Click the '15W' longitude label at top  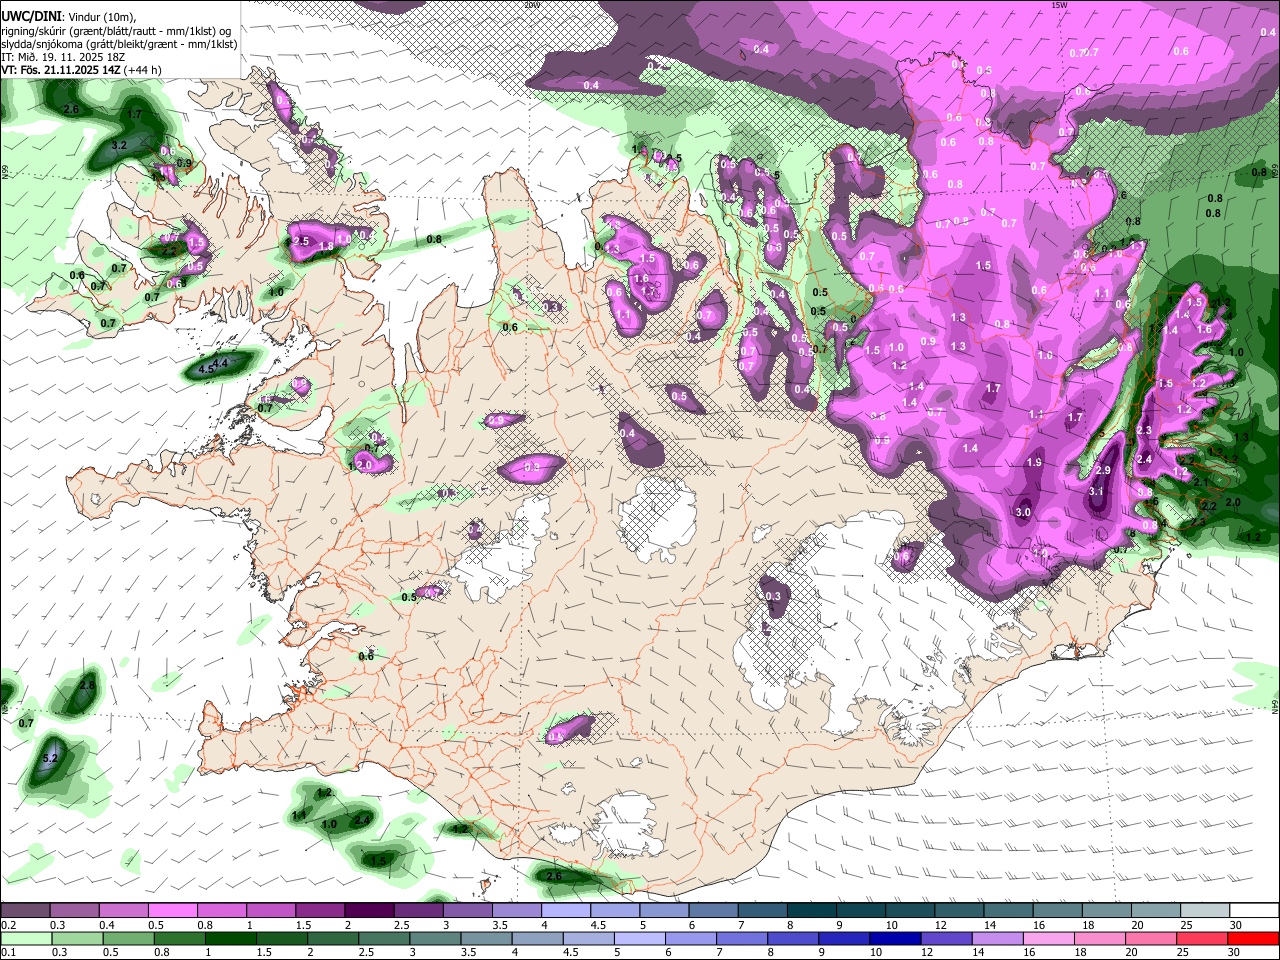pyautogui.click(x=1060, y=5)
